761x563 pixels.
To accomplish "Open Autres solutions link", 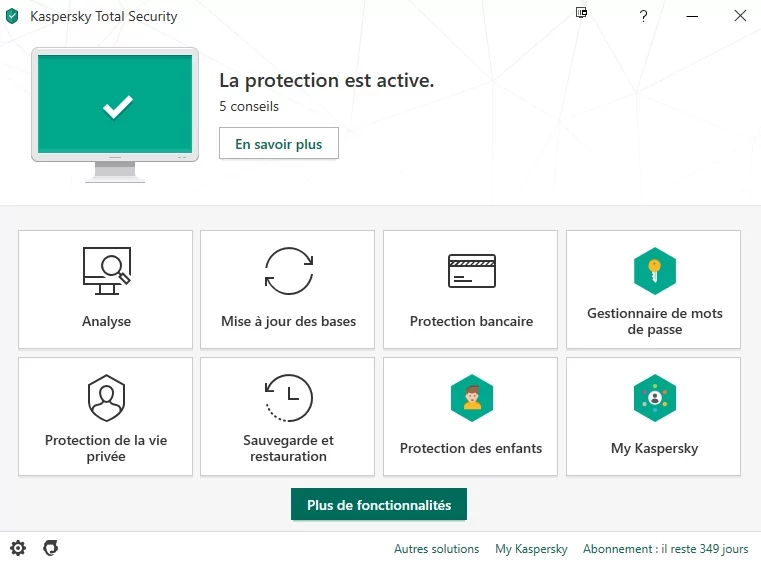I will pyautogui.click(x=436, y=549).
